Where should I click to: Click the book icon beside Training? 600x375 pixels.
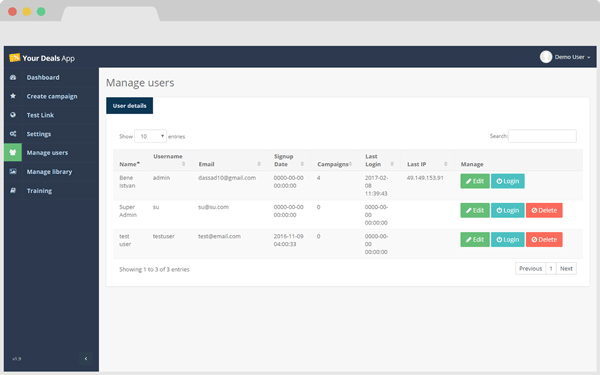13,190
